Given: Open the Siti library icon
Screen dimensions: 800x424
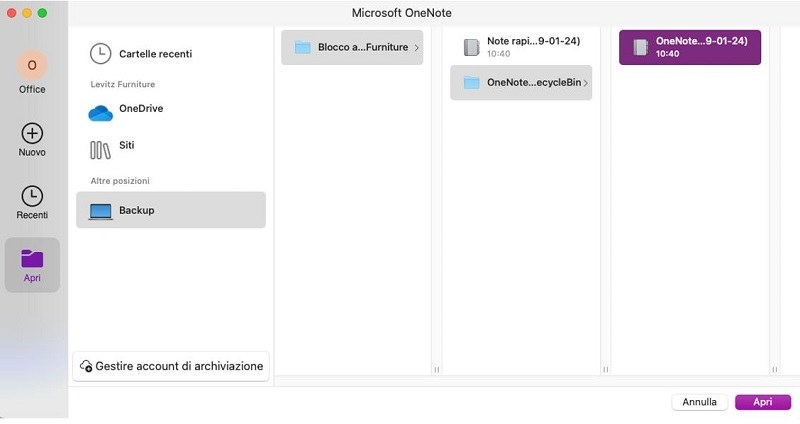Looking at the screenshot, I should (x=100, y=150).
